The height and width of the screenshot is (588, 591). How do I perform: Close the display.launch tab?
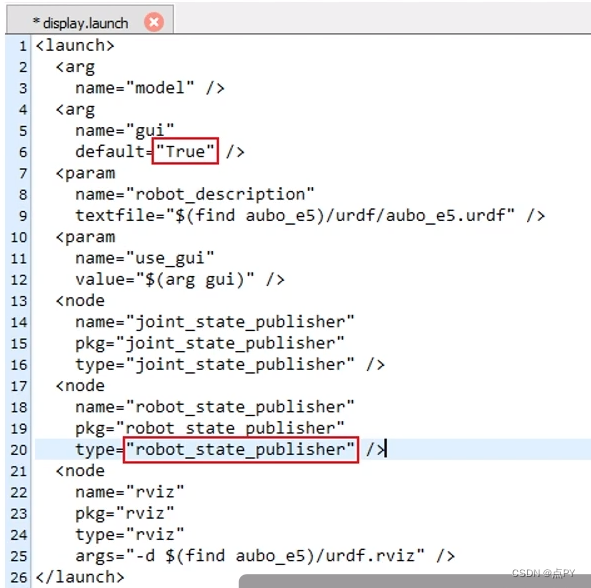154,22
